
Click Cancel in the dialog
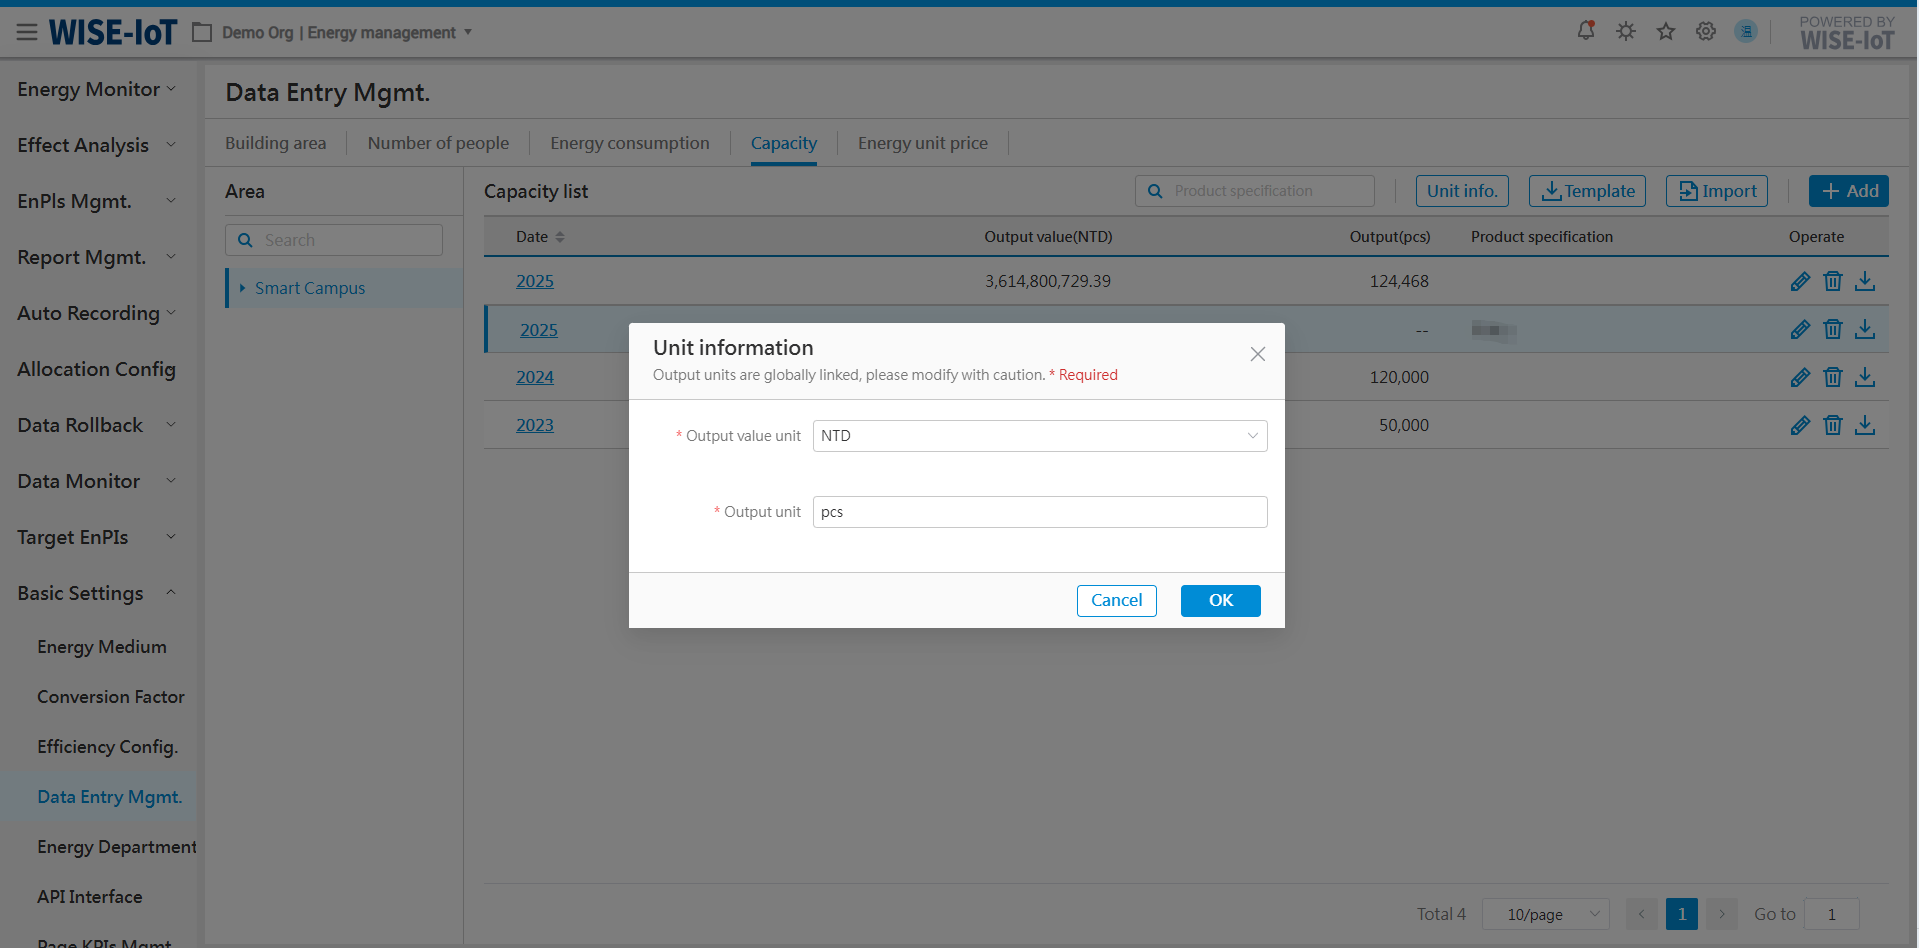(x=1116, y=601)
